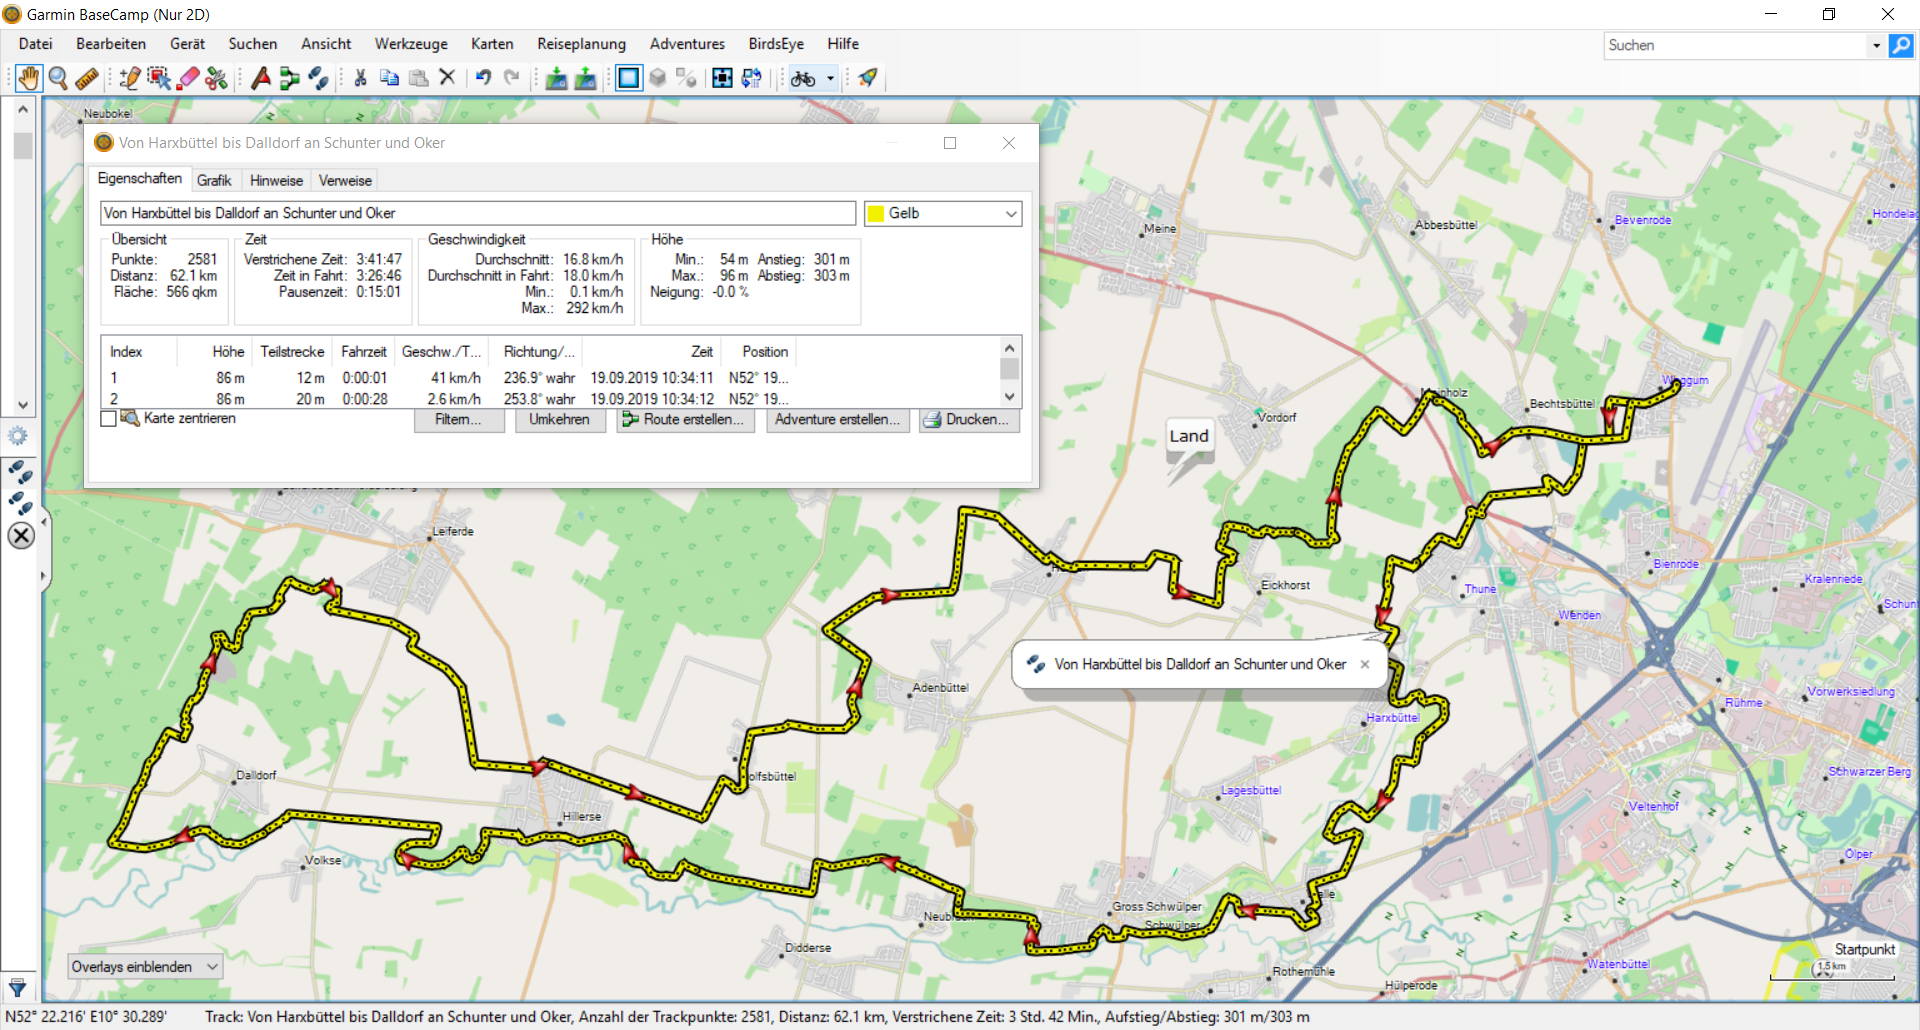
Task: Click the send to device icon
Action: (x=556, y=78)
